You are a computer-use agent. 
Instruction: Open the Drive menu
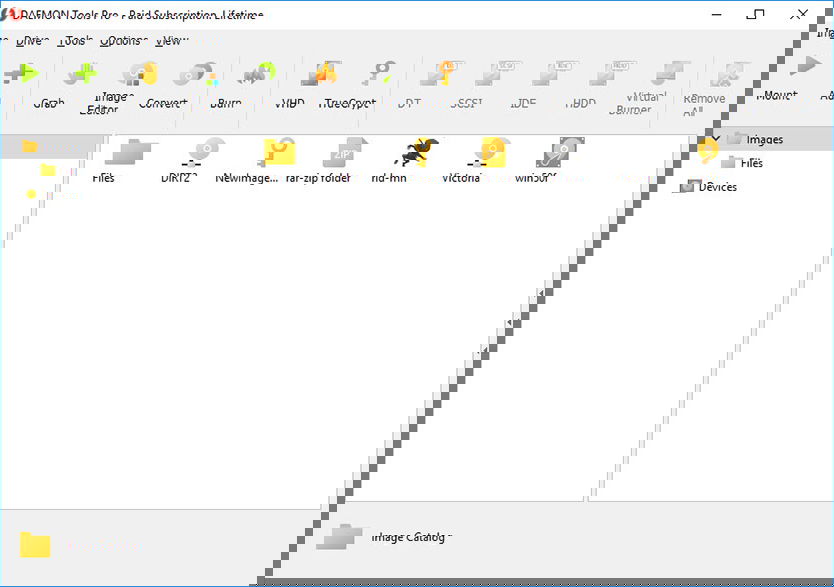click(x=32, y=40)
